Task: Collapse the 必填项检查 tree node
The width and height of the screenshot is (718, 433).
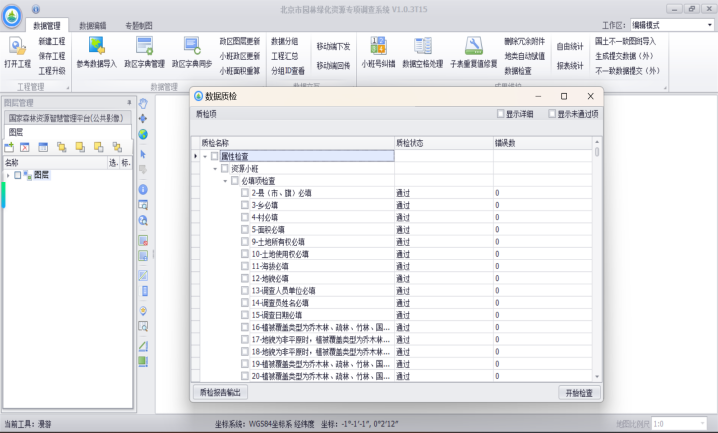Action: 225,180
